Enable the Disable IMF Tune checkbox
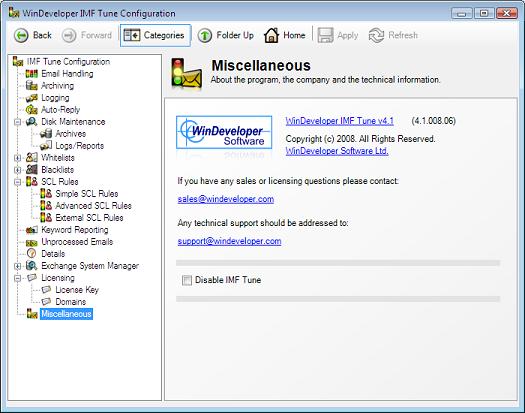The image size is (525, 413). [187, 280]
